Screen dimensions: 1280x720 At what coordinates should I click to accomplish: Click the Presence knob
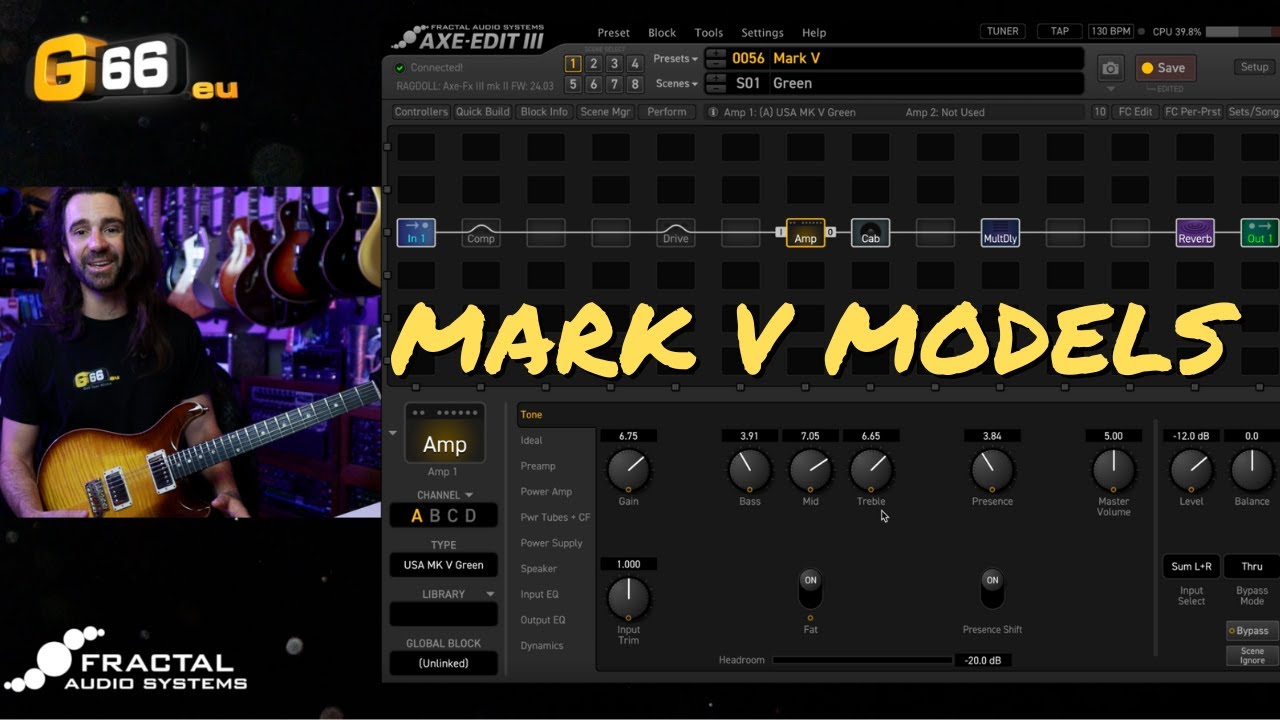point(992,469)
